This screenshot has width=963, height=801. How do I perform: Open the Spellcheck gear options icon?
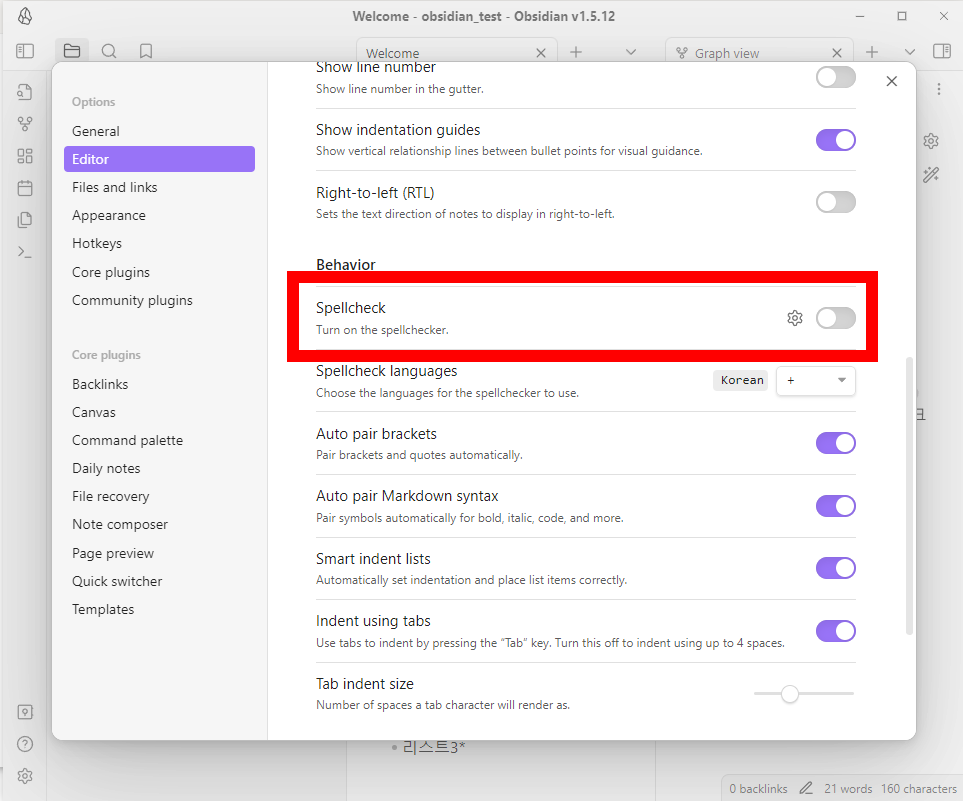click(x=795, y=318)
